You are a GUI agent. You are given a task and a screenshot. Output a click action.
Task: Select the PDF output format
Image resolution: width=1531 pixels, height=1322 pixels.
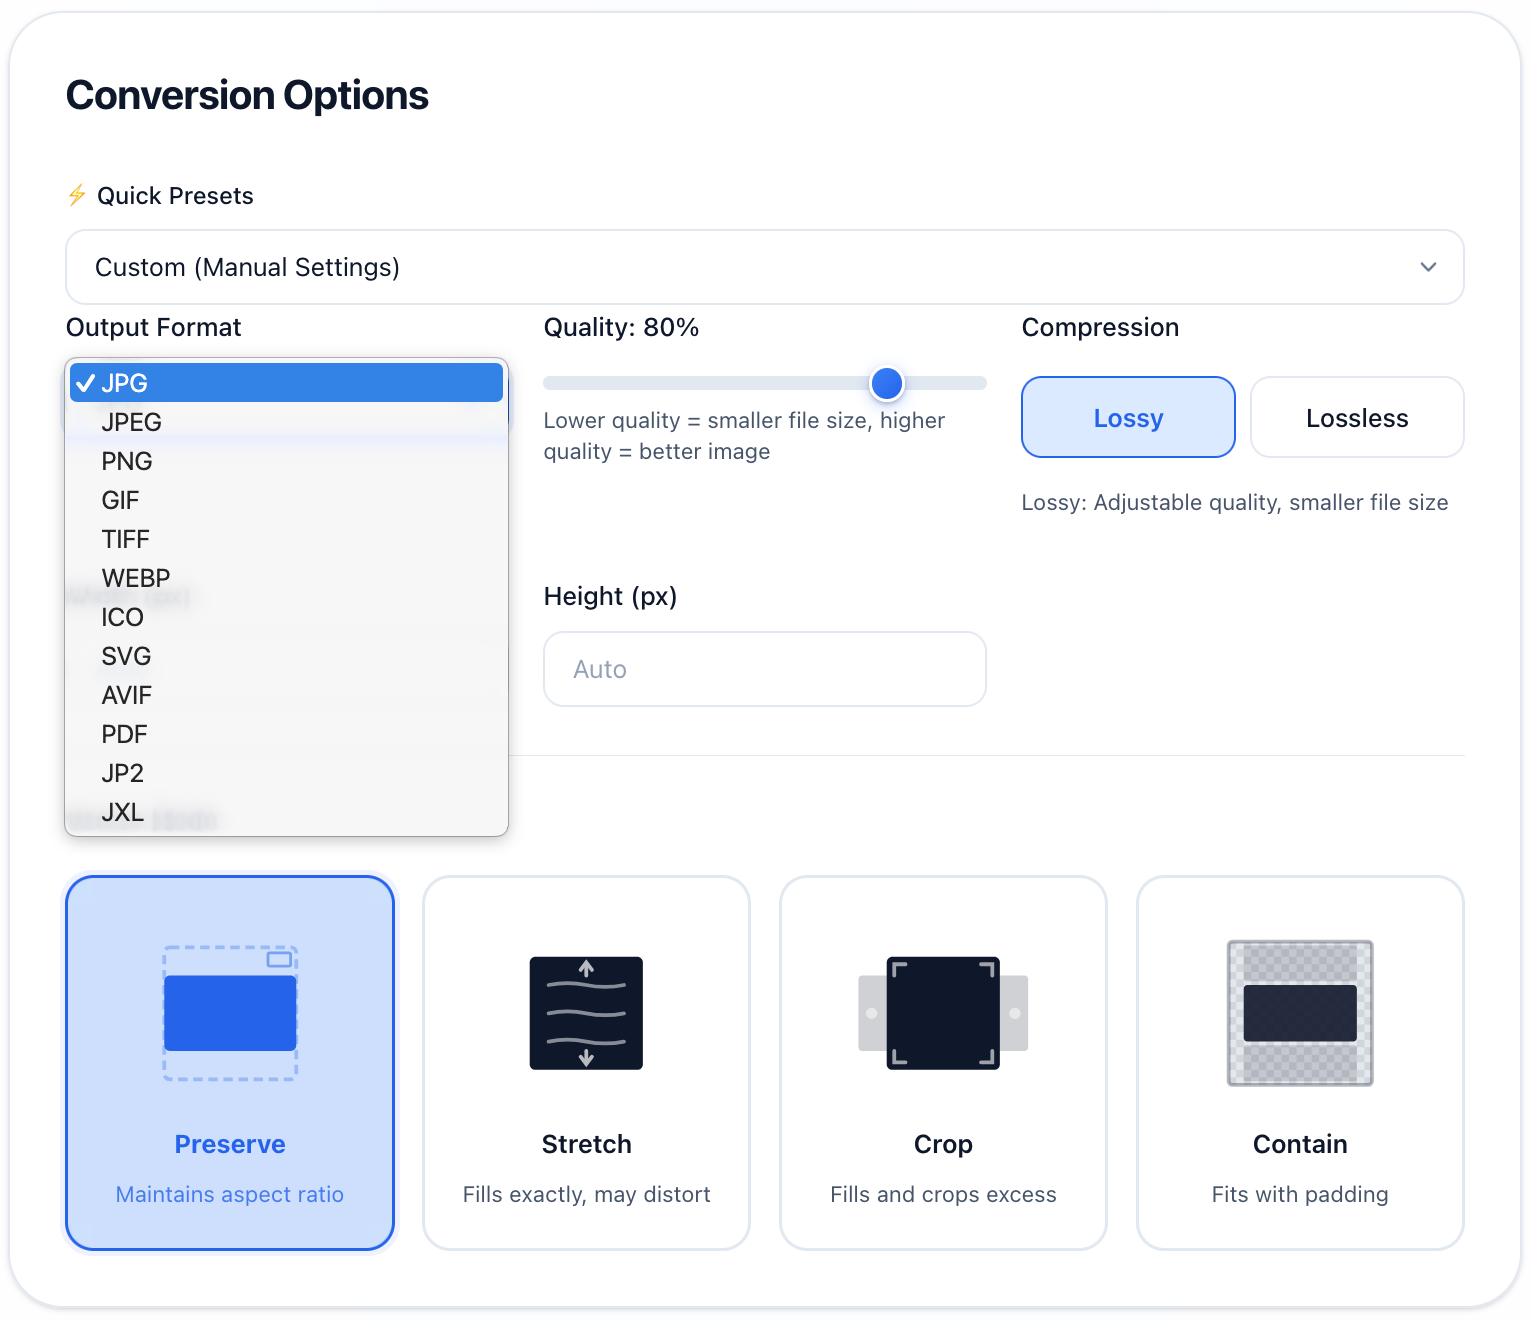[124, 734]
